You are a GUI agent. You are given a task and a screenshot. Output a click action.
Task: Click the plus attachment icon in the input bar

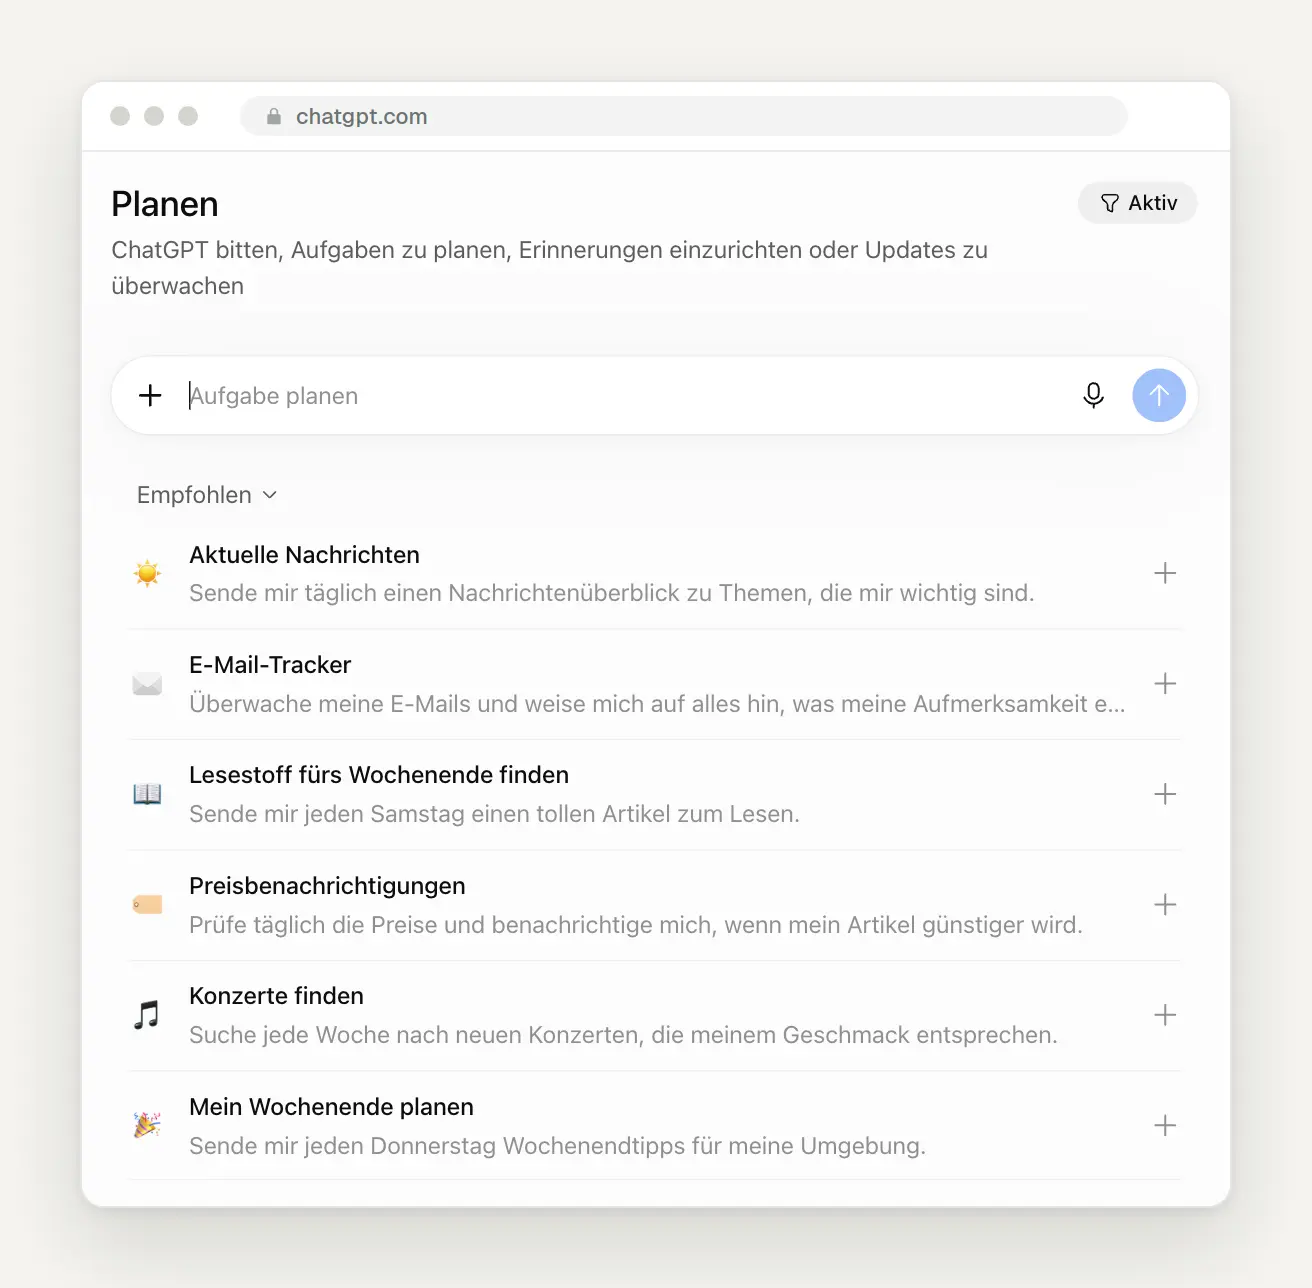150,396
